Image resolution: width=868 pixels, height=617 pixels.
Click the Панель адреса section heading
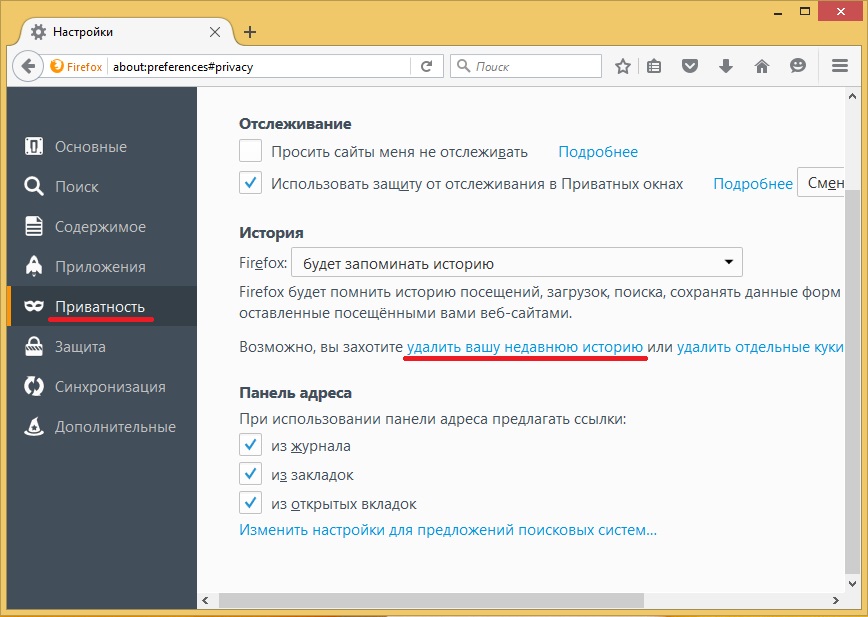pyautogui.click(x=296, y=393)
